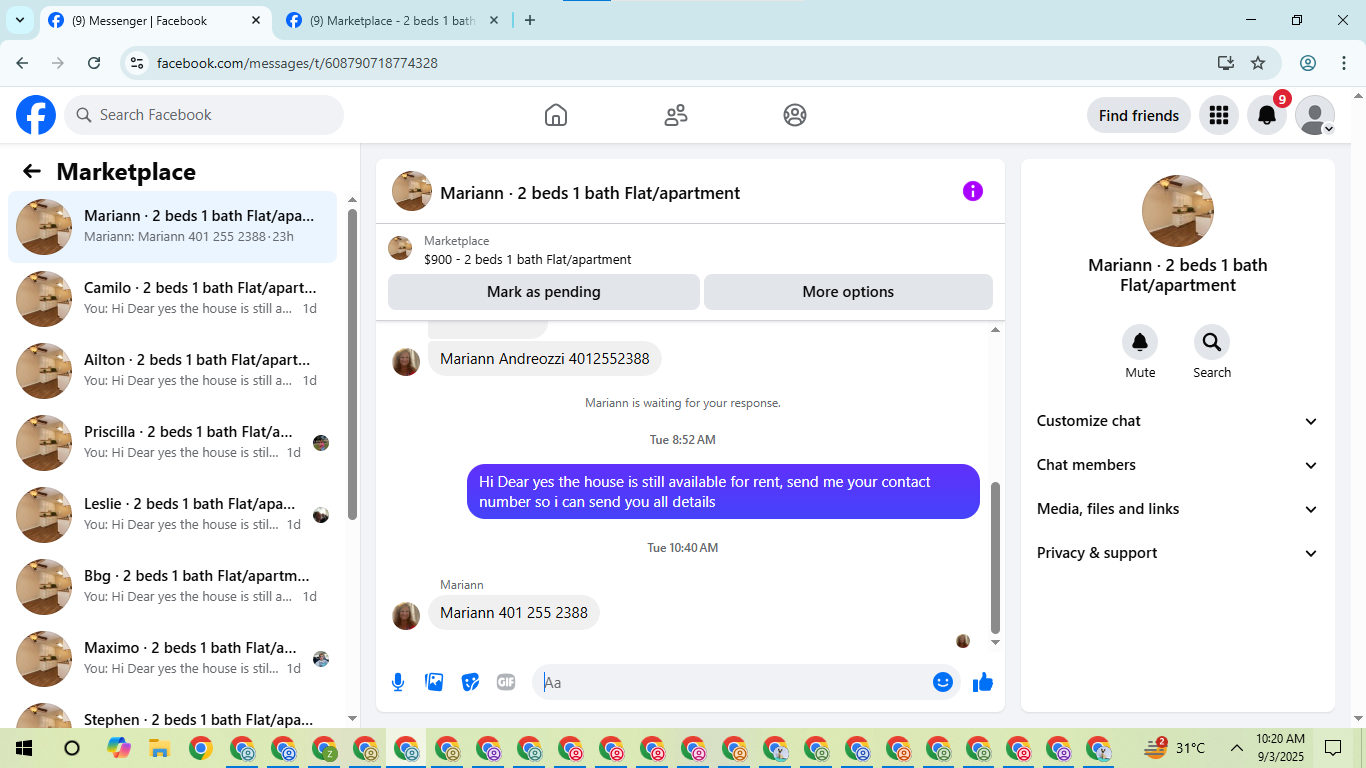Expand Chat members section

pos(1178,465)
